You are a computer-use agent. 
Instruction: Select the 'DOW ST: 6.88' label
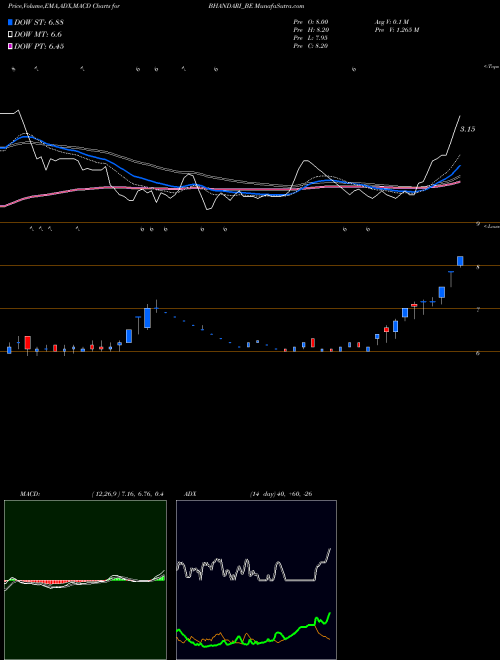click(39, 22)
